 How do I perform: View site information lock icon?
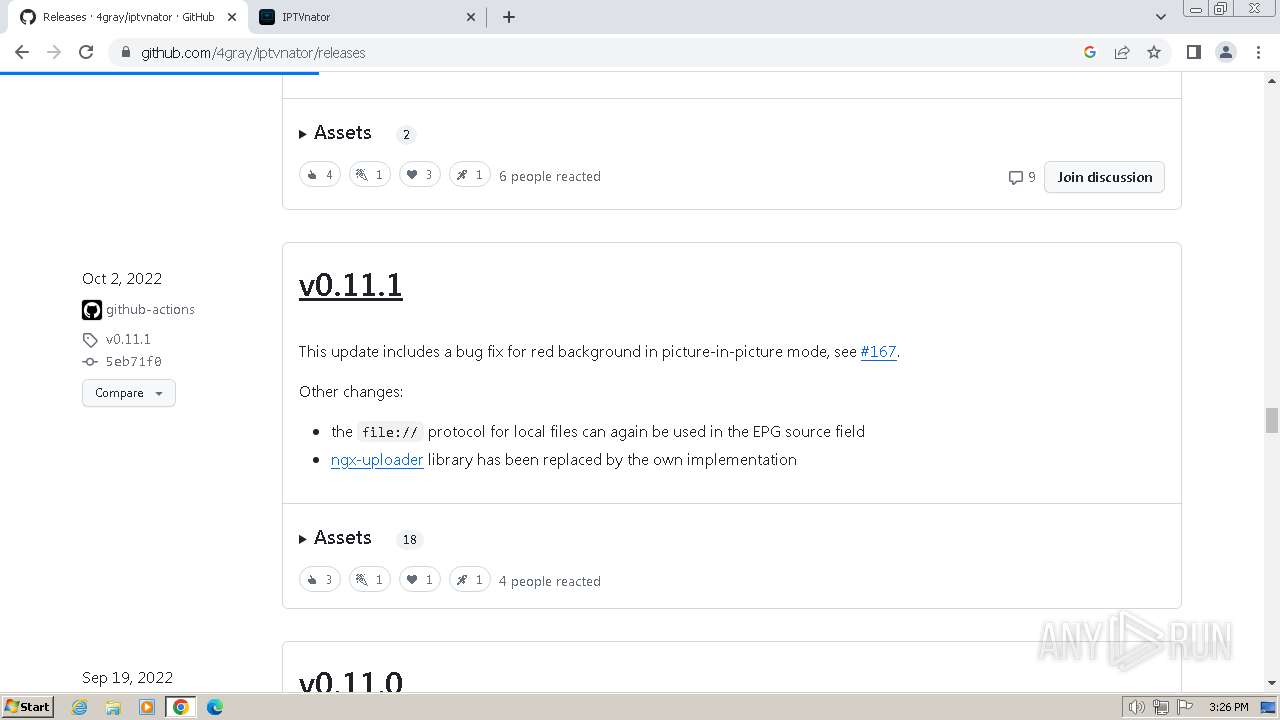click(125, 52)
